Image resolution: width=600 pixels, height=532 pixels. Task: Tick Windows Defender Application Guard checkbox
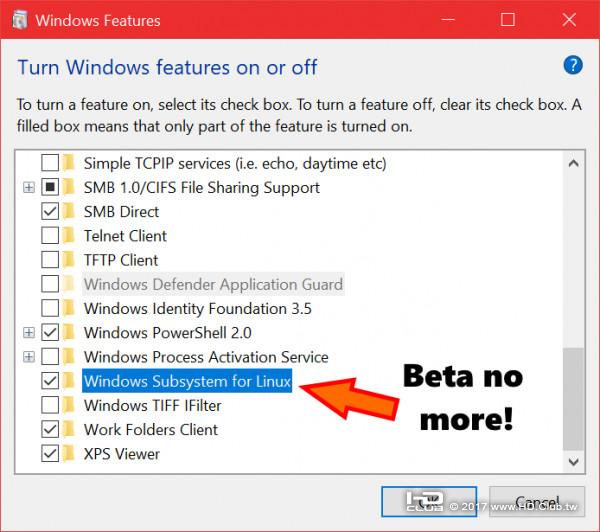tap(50, 284)
